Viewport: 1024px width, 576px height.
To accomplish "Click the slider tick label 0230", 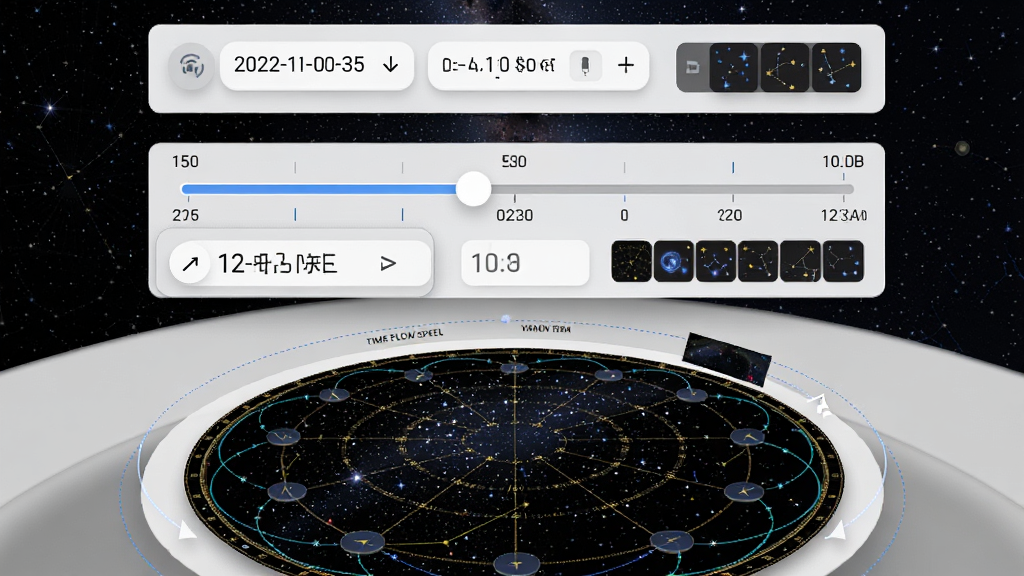I will (x=515, y=216).
